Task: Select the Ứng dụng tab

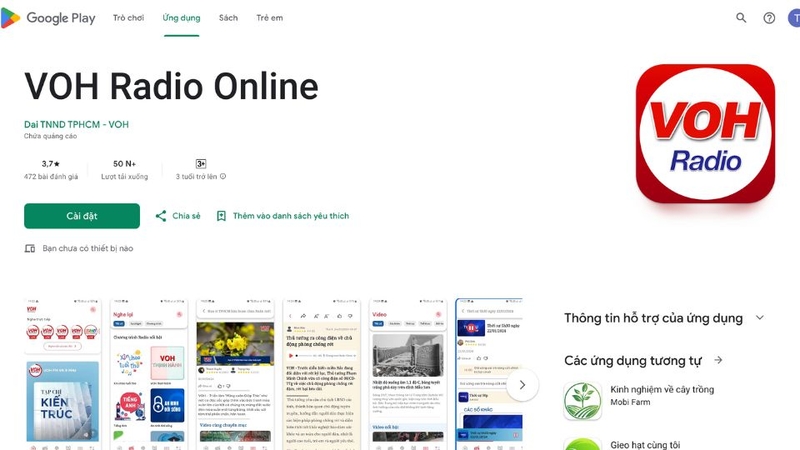Action: coord(181,18)
